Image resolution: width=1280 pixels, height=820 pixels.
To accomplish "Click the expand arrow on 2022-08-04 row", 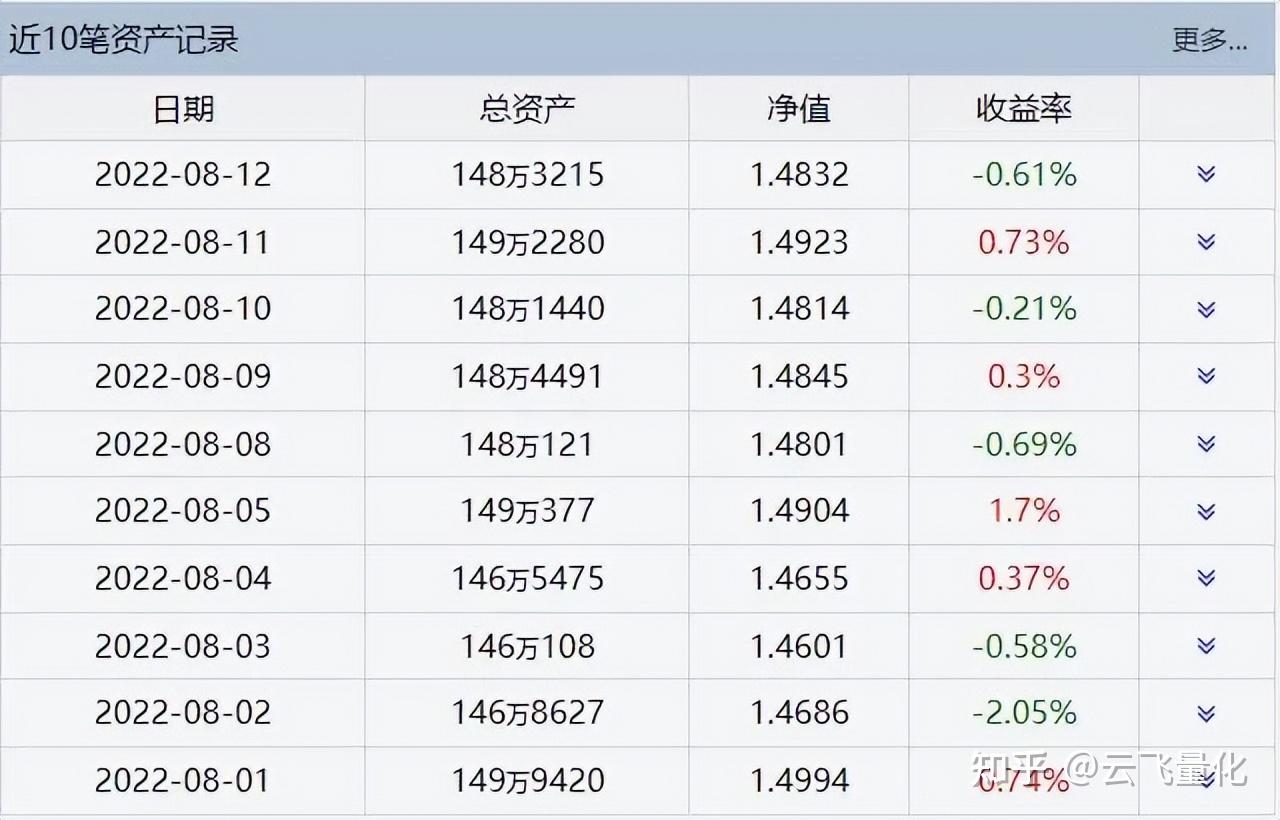I will click(x=1206, y=578).
